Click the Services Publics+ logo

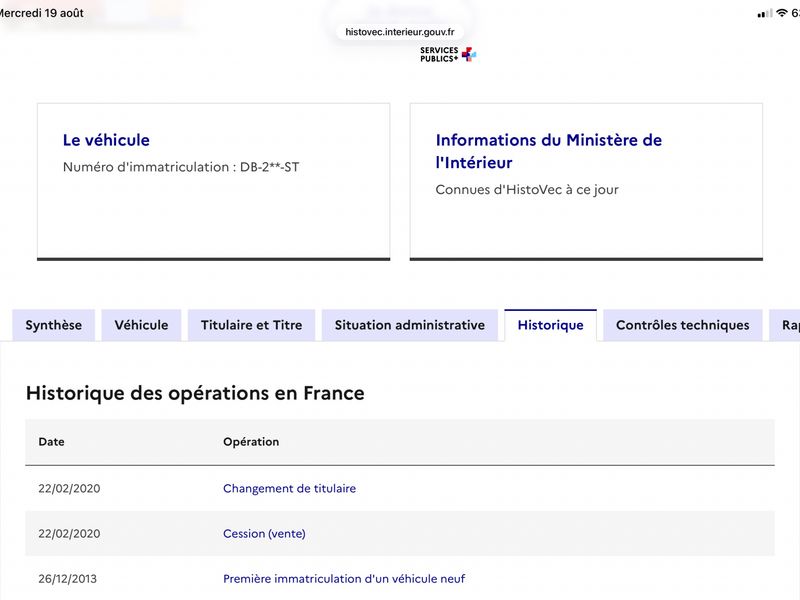click(x=448, y=54)
